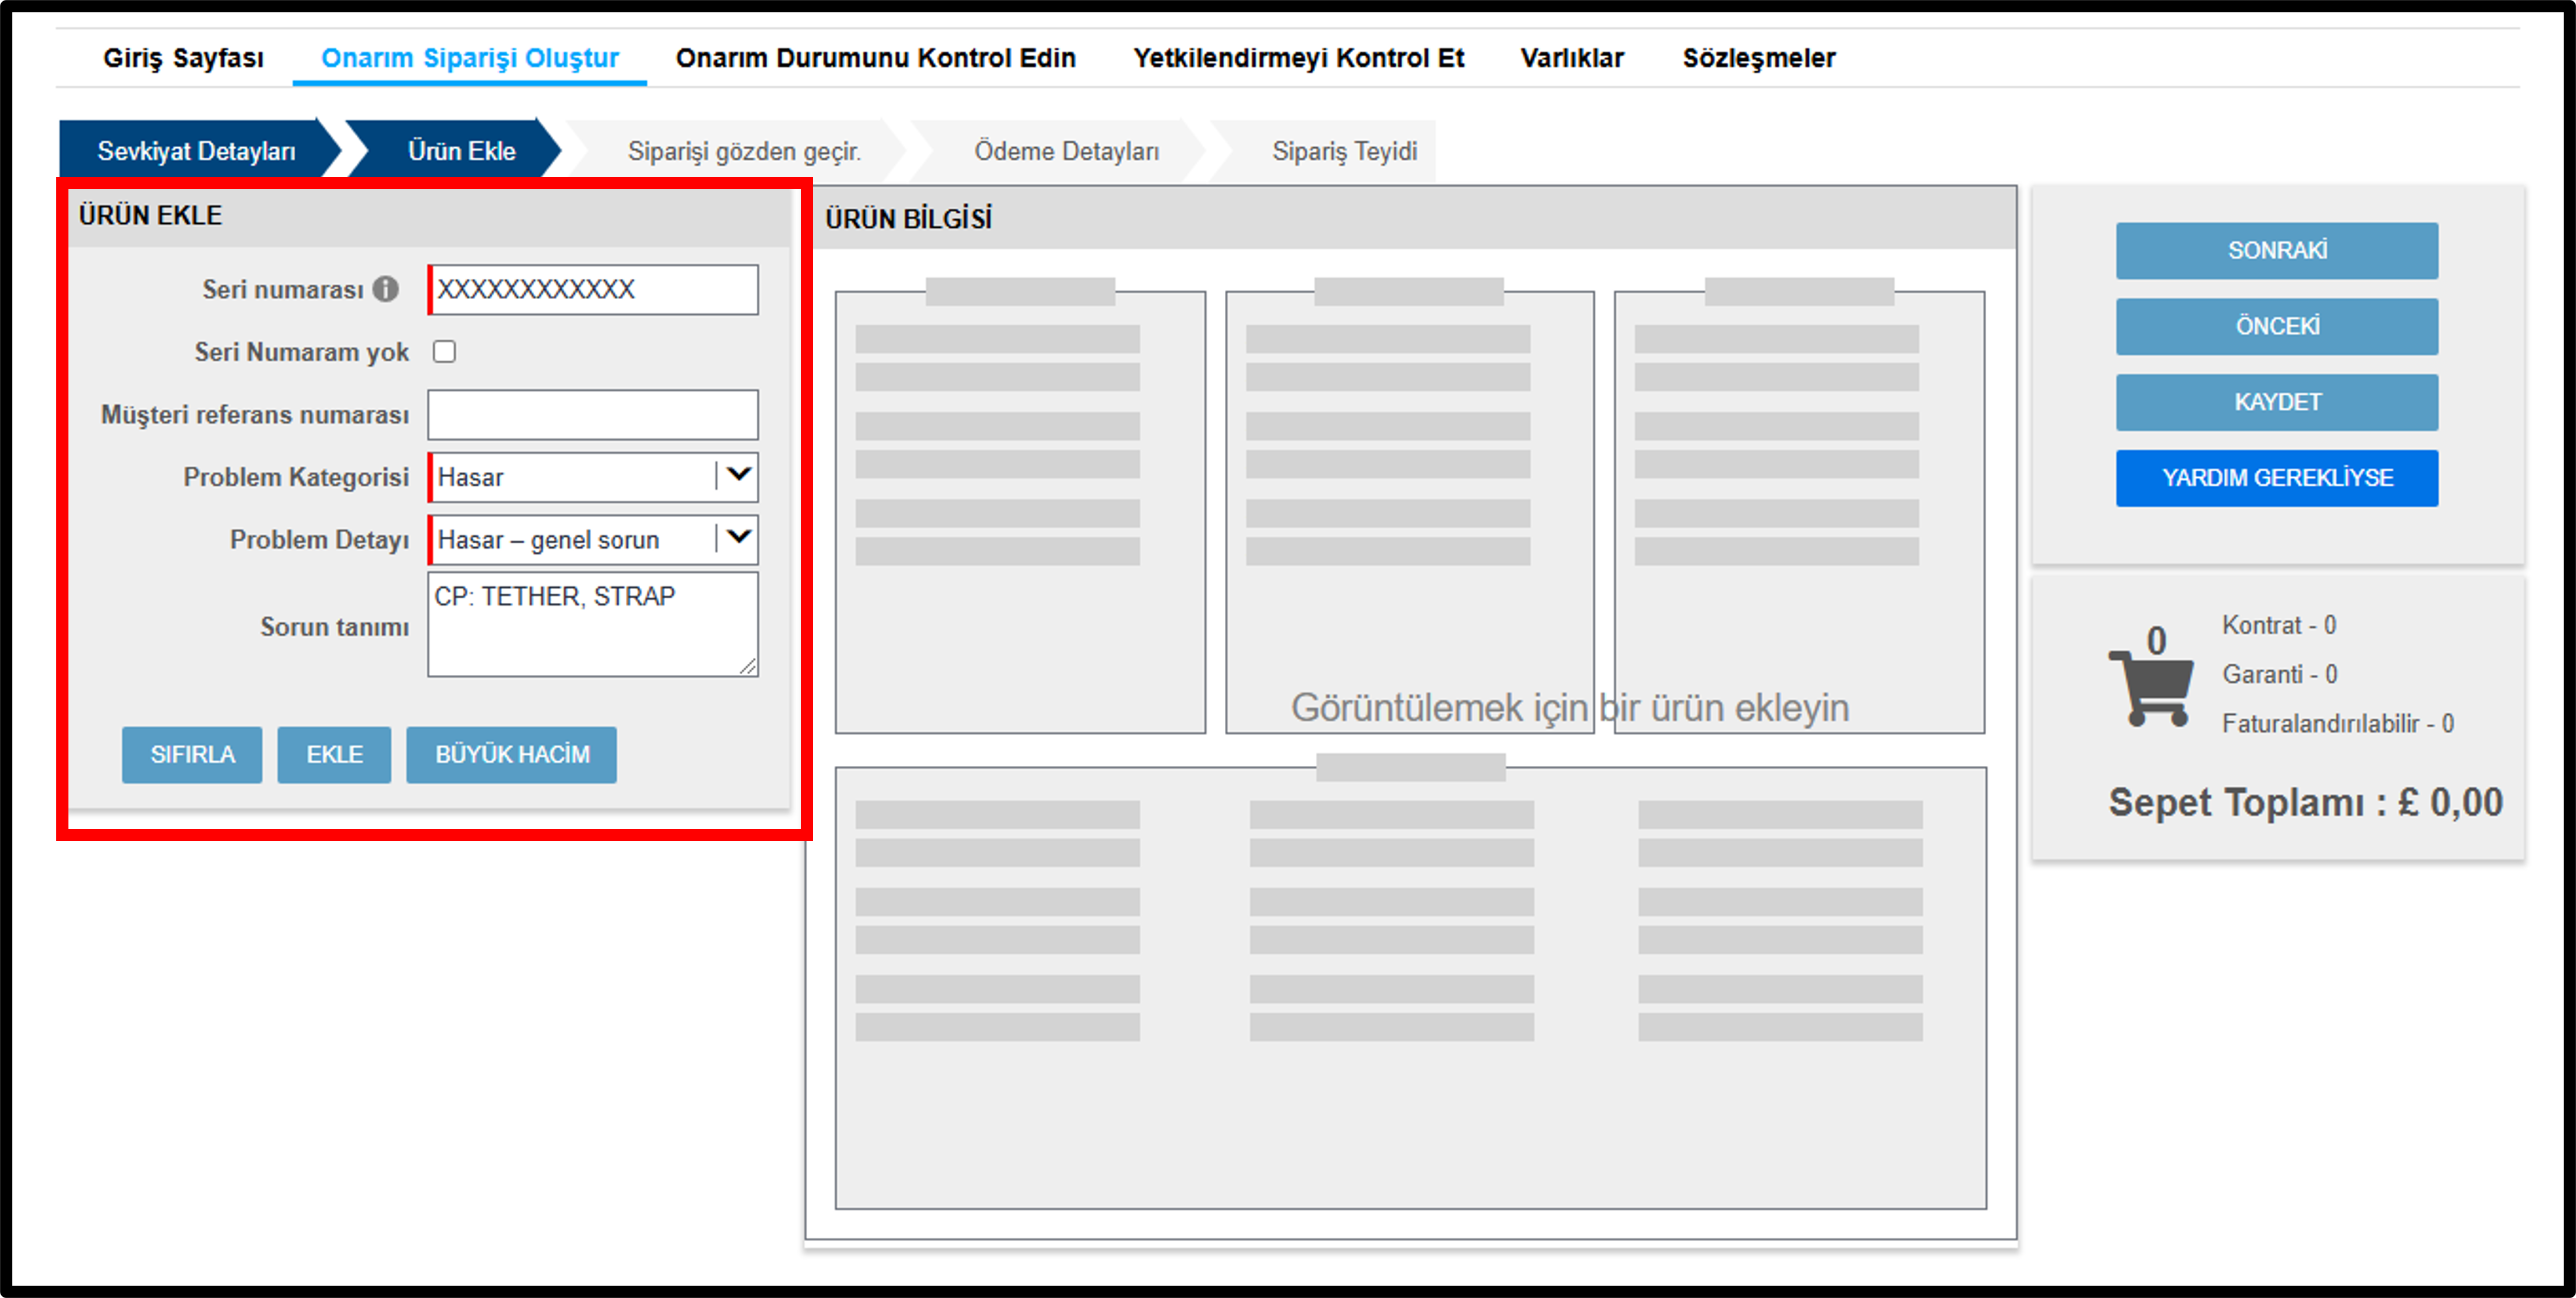The height and width of the screenshot is (1298, 2576).
Task: Click the ÖNCEKİ button
Action: click(x=2277, y=326)
